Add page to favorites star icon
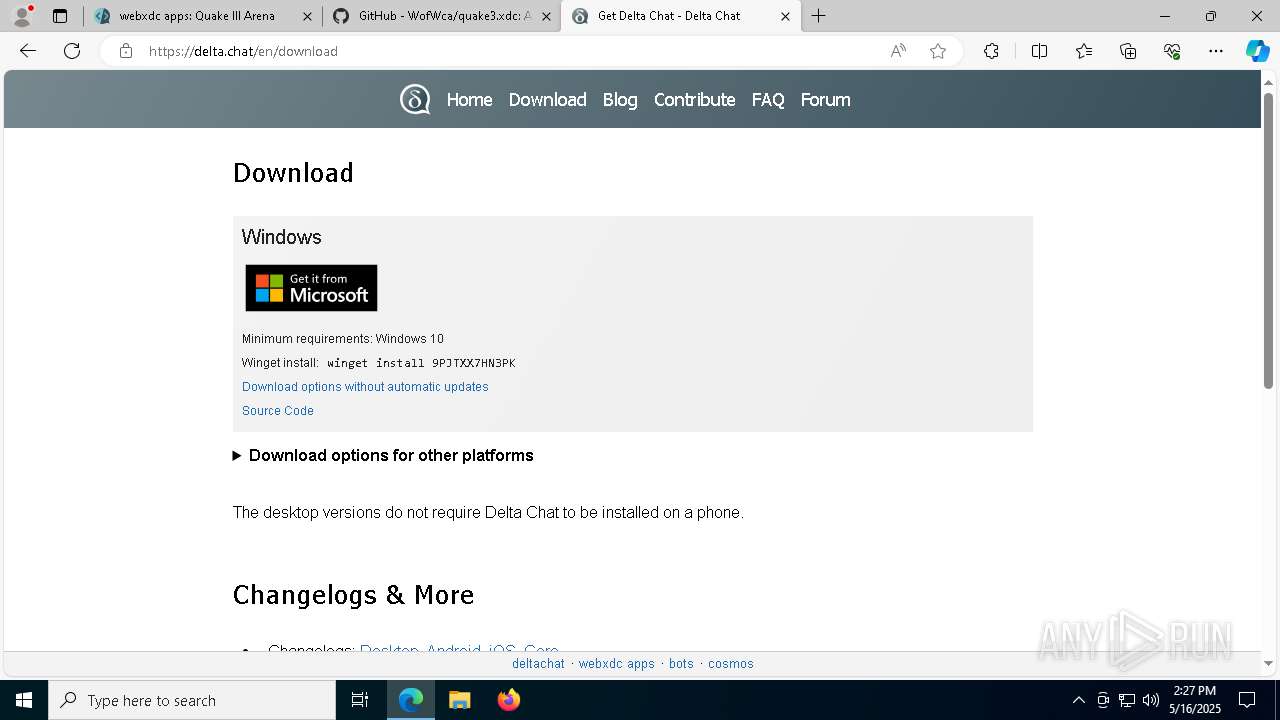 [x=938, y=51]
